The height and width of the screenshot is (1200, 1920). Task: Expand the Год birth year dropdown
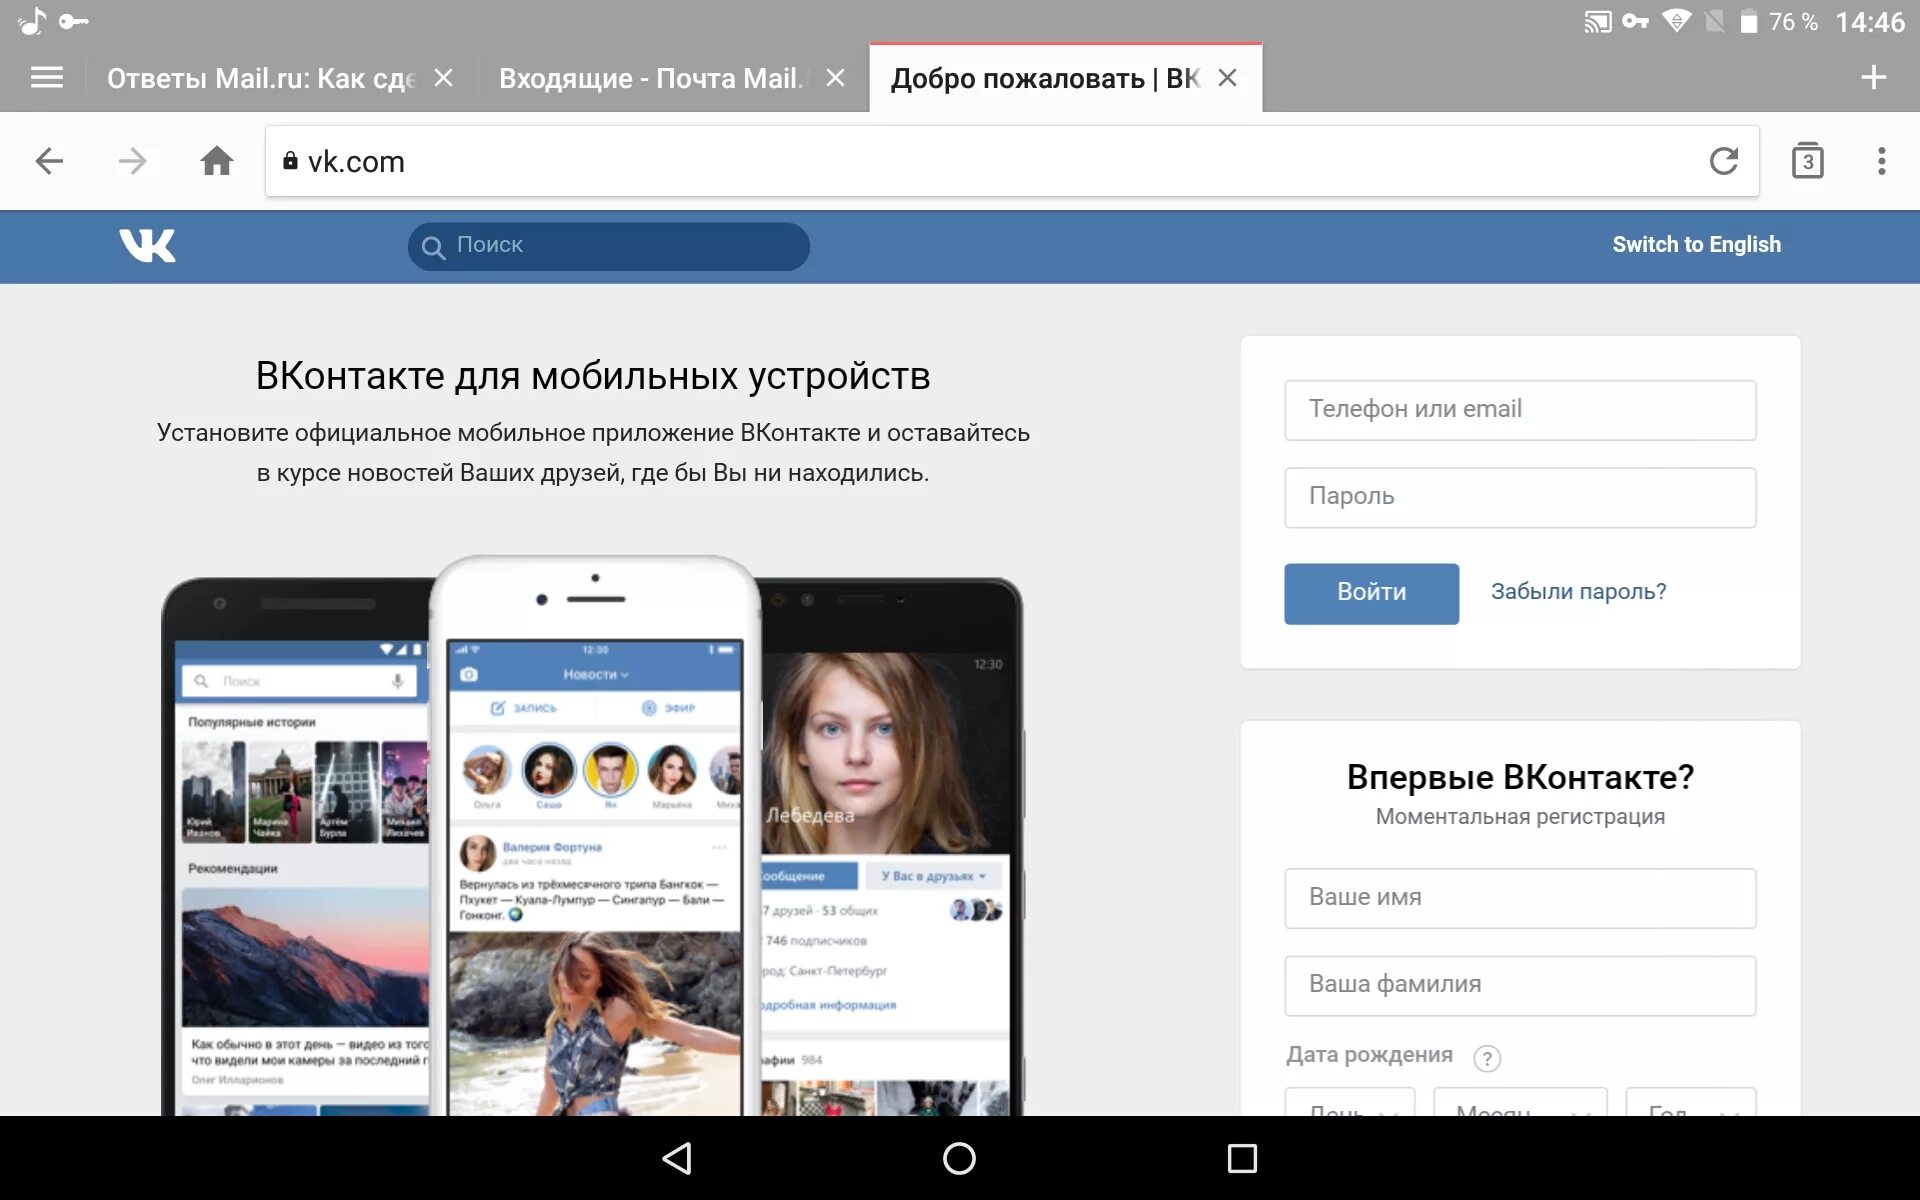pyautogui.click(x=1690, y=1103)
